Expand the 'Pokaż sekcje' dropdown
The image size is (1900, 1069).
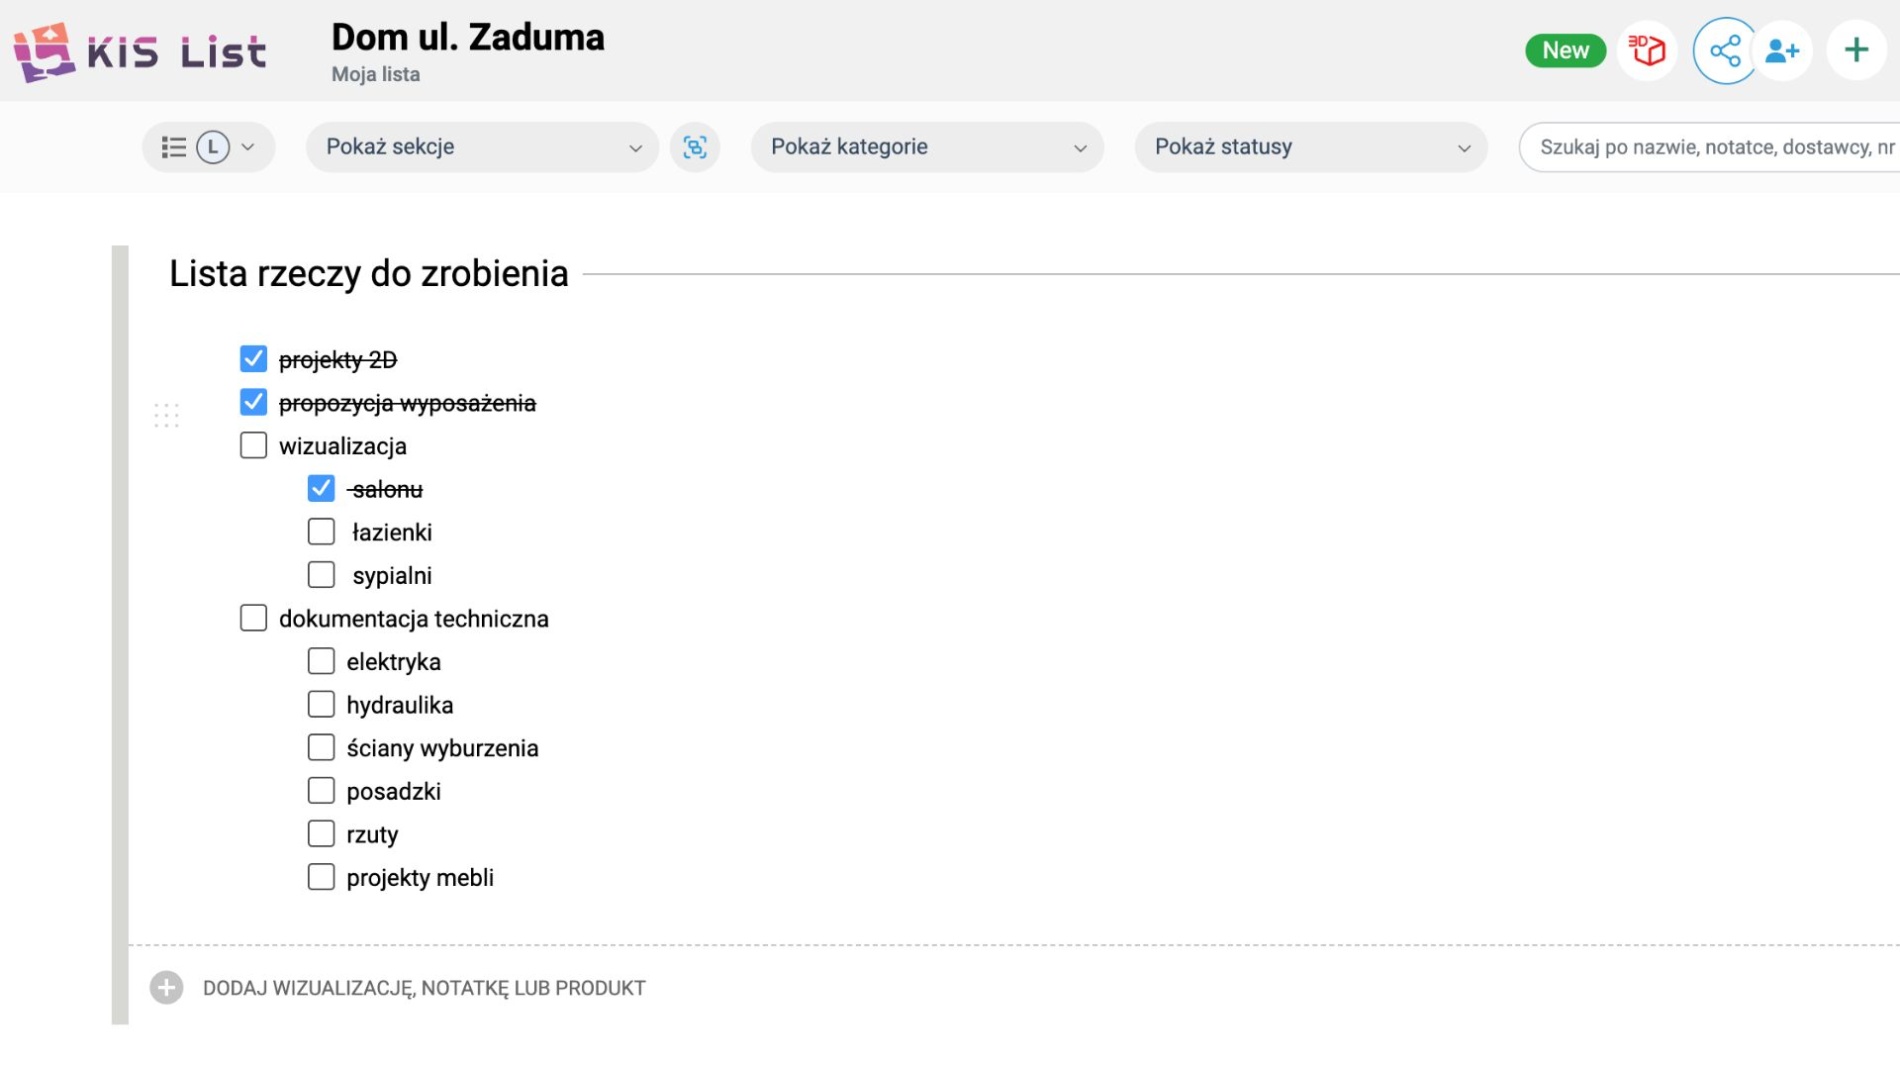tap(482, 147)
